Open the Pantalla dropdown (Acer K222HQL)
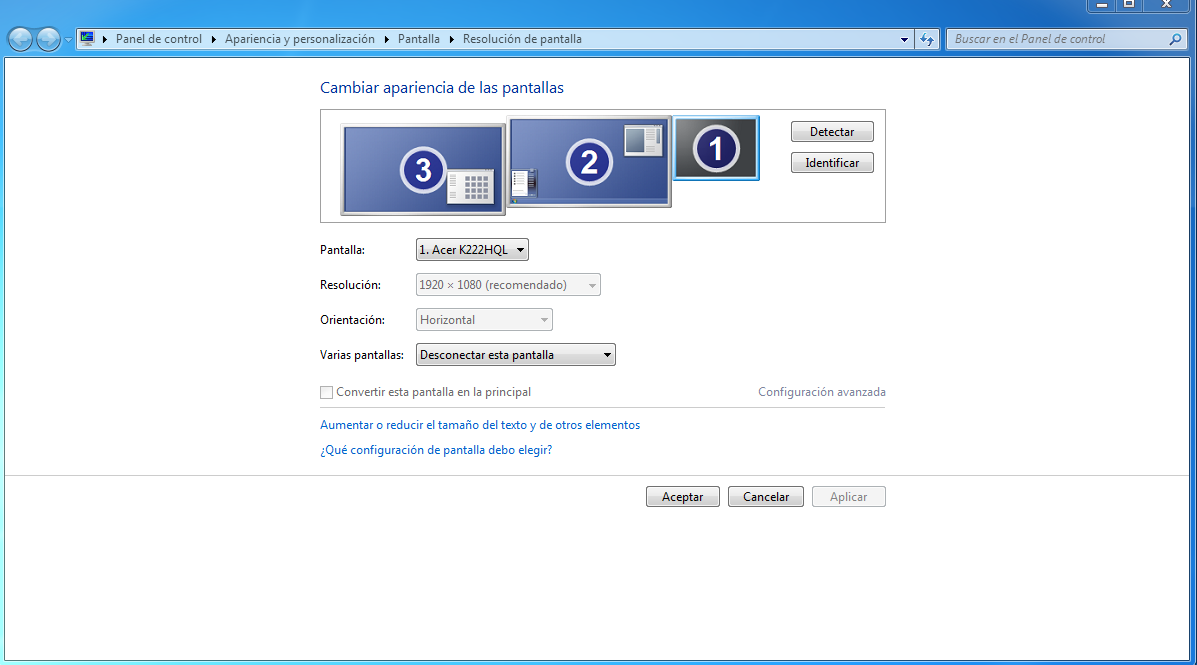The height and width of the screenshot is (665, 1197). [472, 250]
